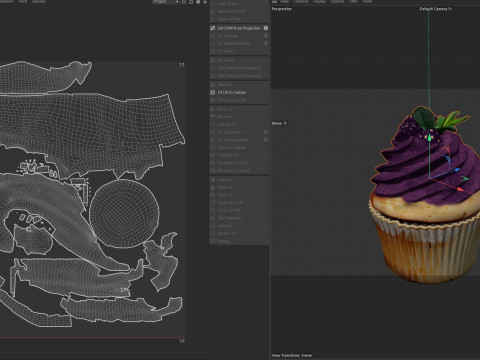Grab the green Y-axis arrow handle
The width and height of the screenshot is (480, 360).
430,137
